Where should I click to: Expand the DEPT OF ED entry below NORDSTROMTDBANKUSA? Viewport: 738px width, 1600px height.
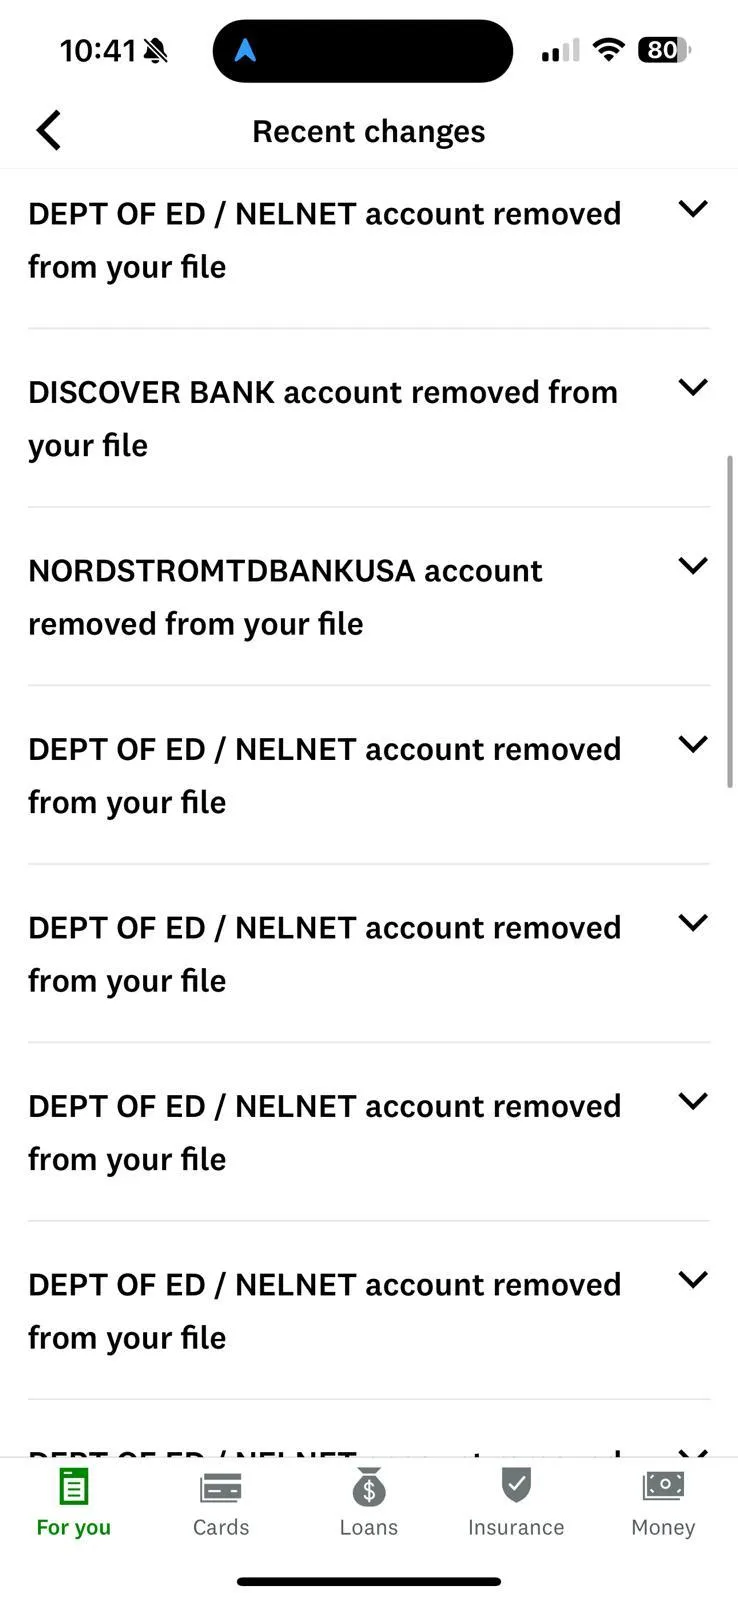pyautogui.click(x=369, y=775)
